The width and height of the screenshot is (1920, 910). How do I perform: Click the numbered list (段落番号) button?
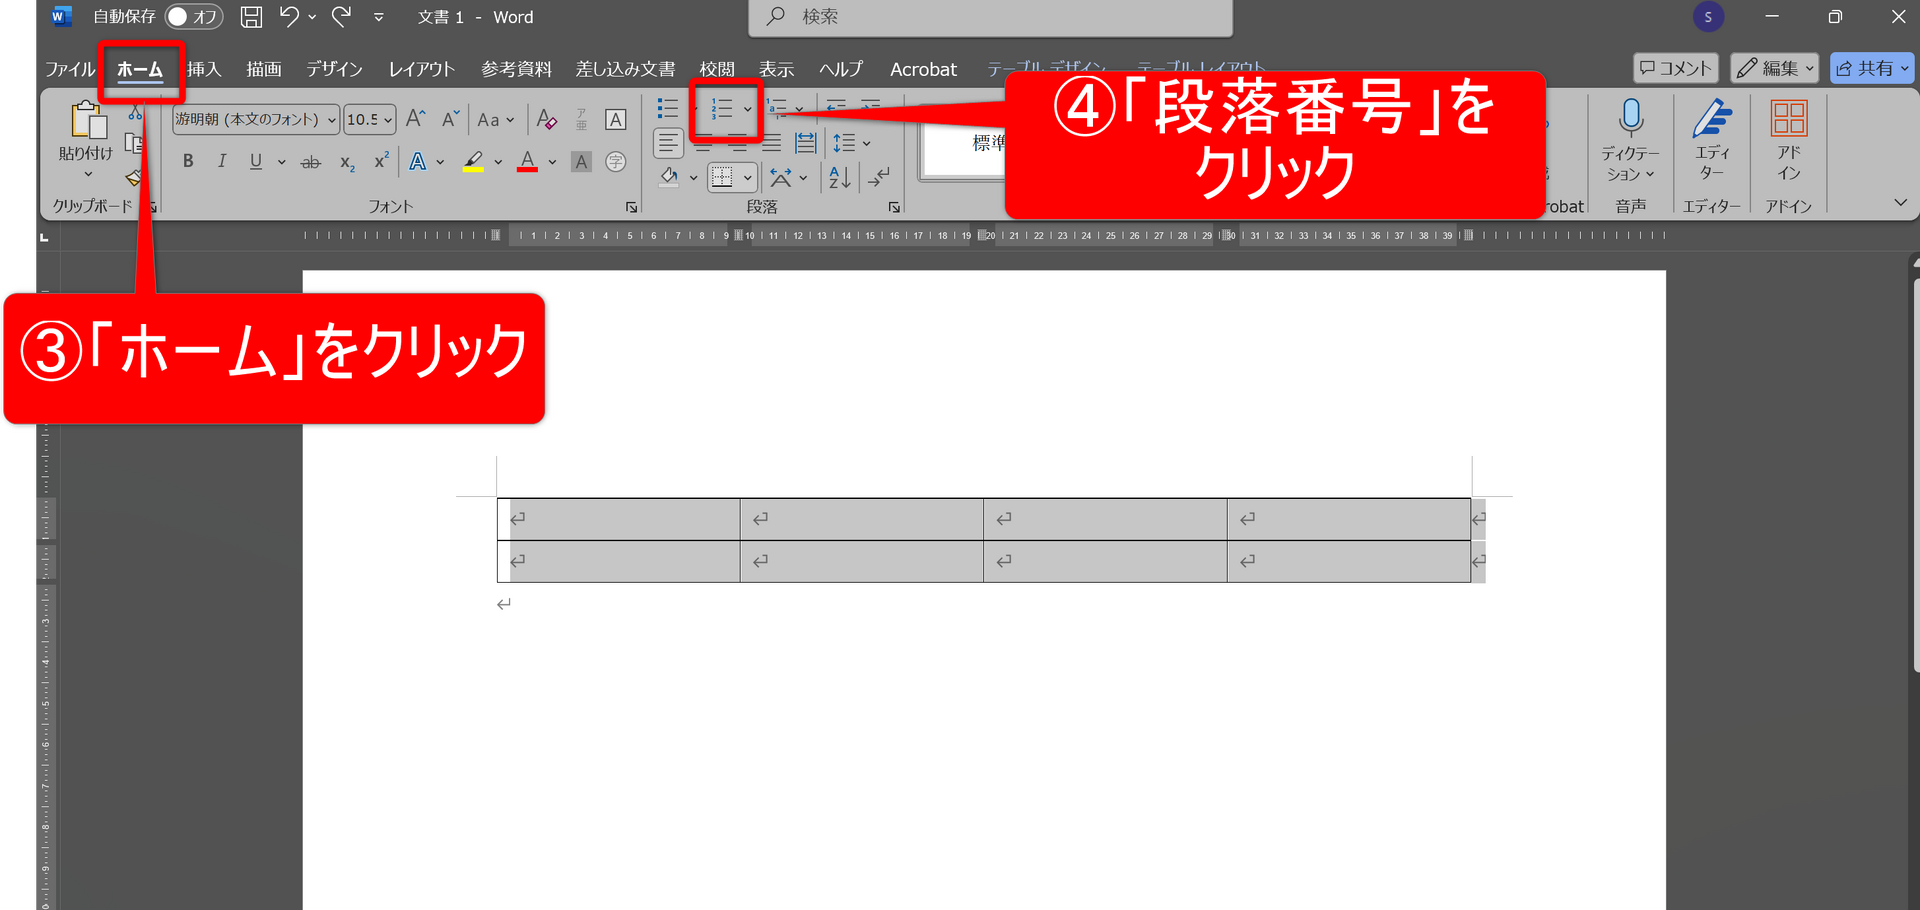(x=722, y=109)
